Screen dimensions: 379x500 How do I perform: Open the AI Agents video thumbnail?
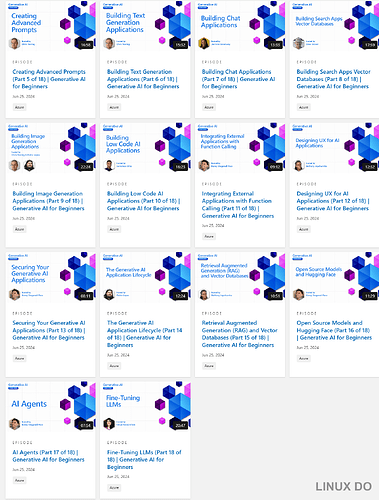(51, 407)
